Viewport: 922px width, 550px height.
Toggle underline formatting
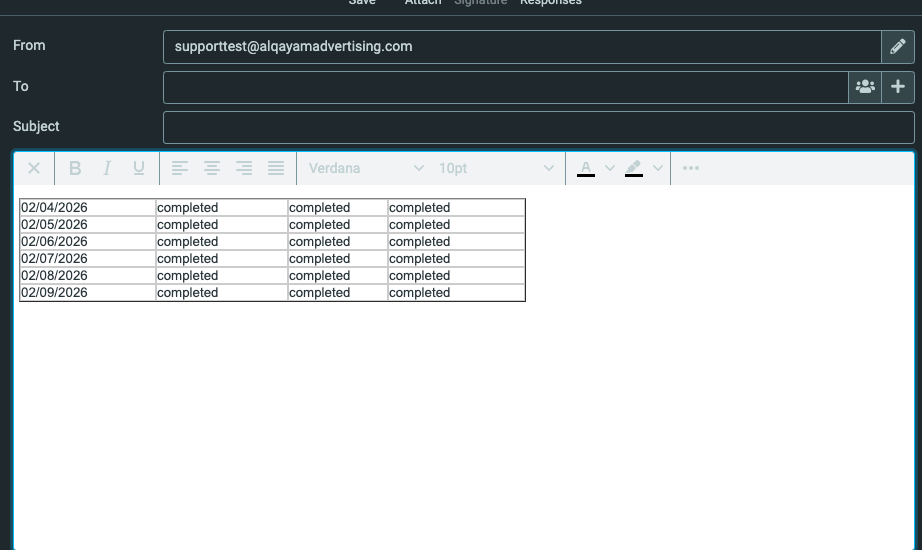click(139, 168)
